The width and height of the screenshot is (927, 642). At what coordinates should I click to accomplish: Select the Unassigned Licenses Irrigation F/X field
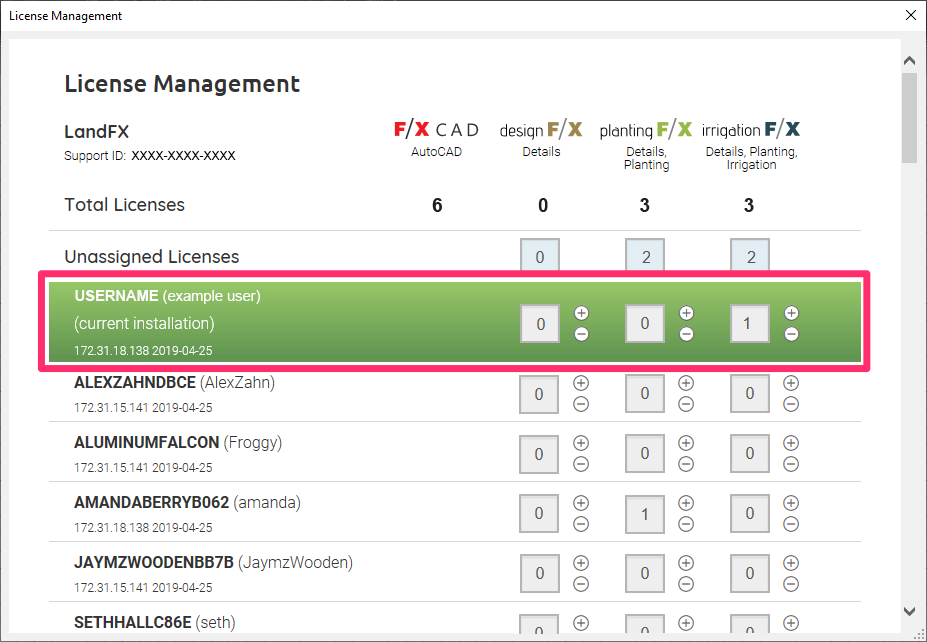point(750,255)
